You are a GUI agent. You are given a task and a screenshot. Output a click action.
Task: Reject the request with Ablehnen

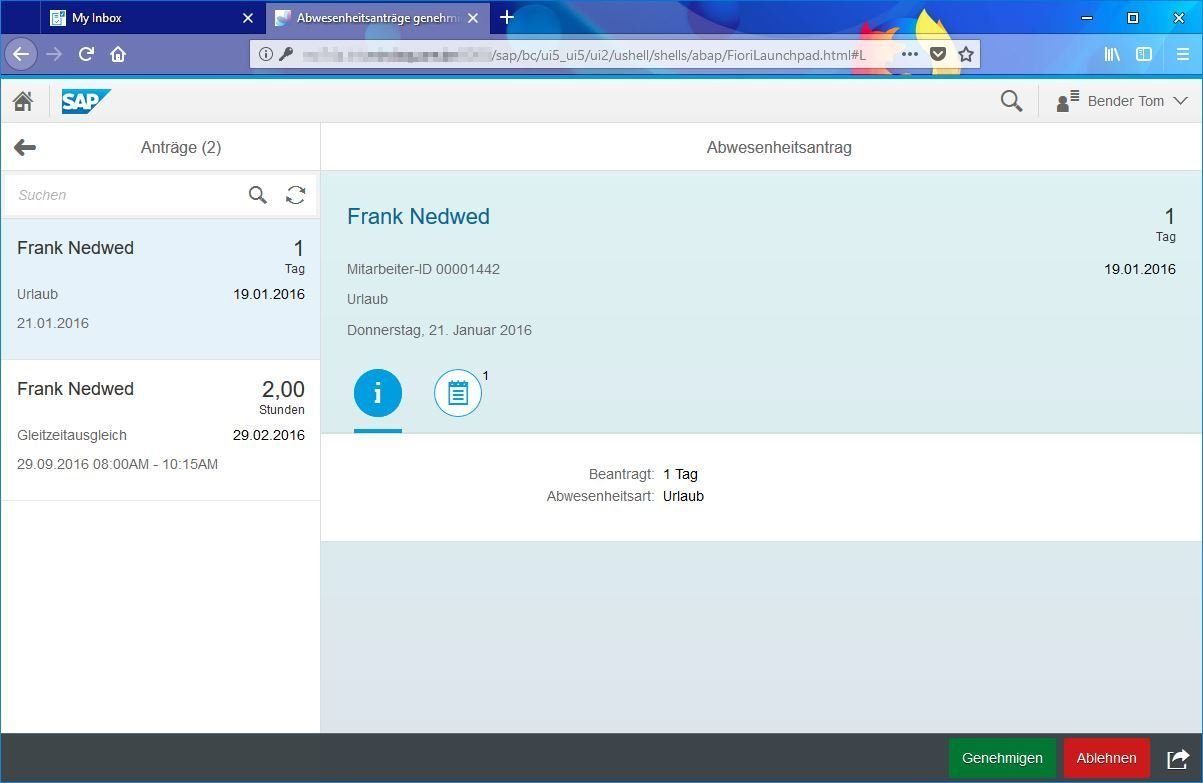tap(1106, 758)
